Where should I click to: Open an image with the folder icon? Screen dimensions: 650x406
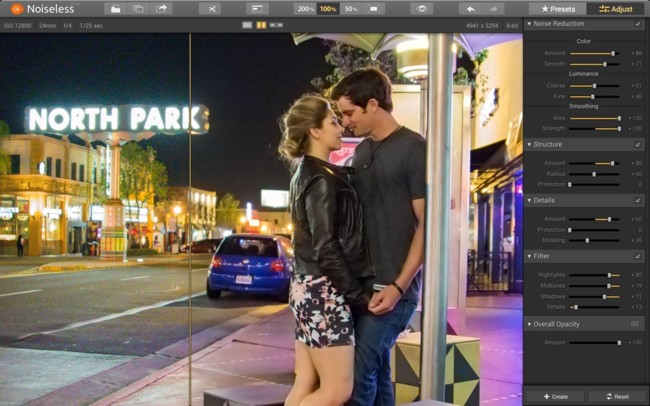[x=115, y=9]
